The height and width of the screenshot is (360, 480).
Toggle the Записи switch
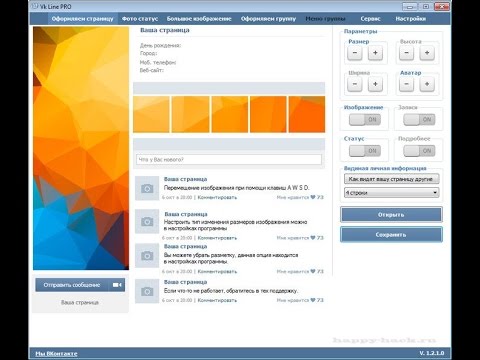pyautogui.click(x=419, y=120)
